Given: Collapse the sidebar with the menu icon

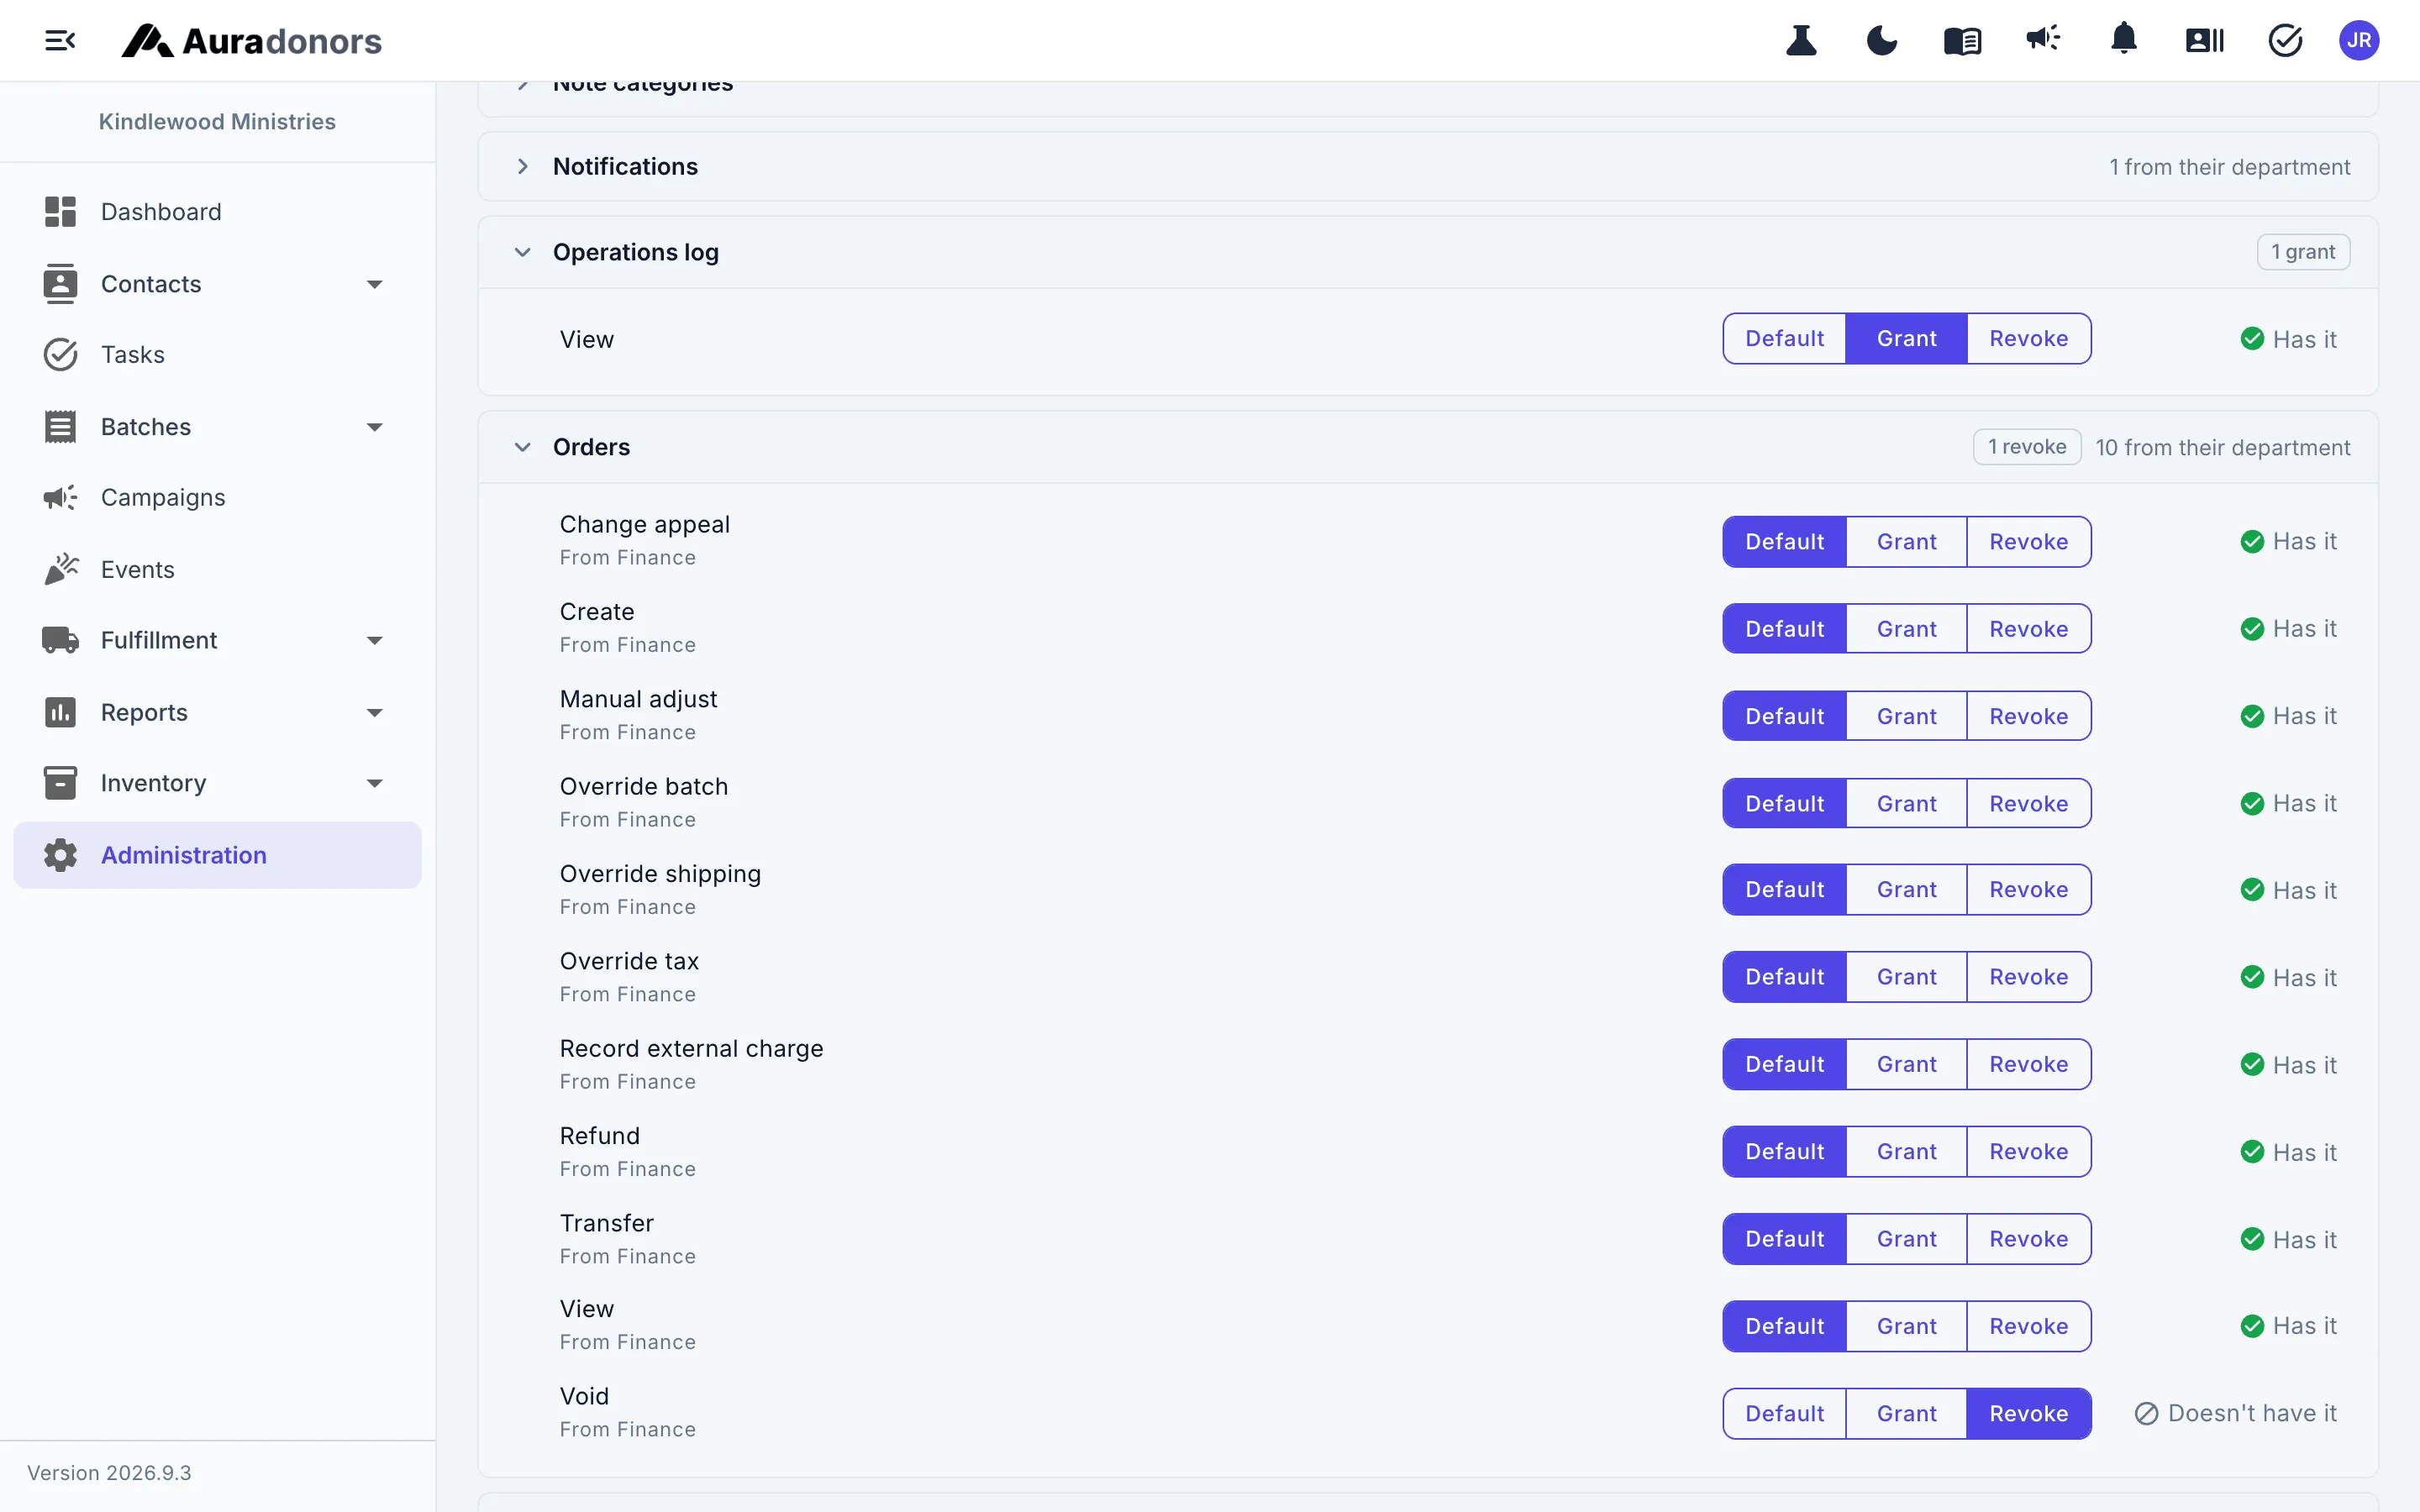Looking at the screenshot, I should (x=60, y=41).
